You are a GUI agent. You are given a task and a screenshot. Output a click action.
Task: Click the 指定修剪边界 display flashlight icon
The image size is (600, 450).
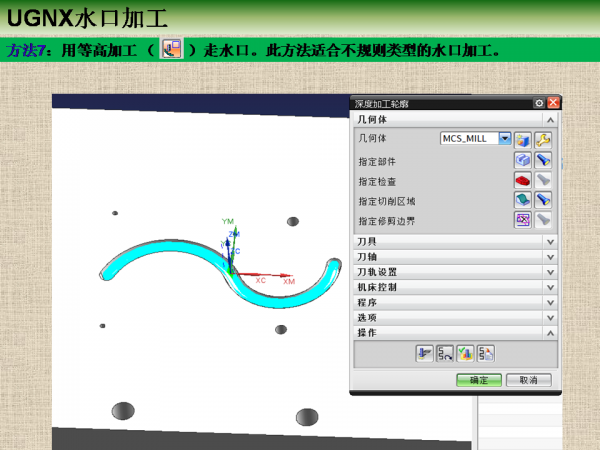543,220
